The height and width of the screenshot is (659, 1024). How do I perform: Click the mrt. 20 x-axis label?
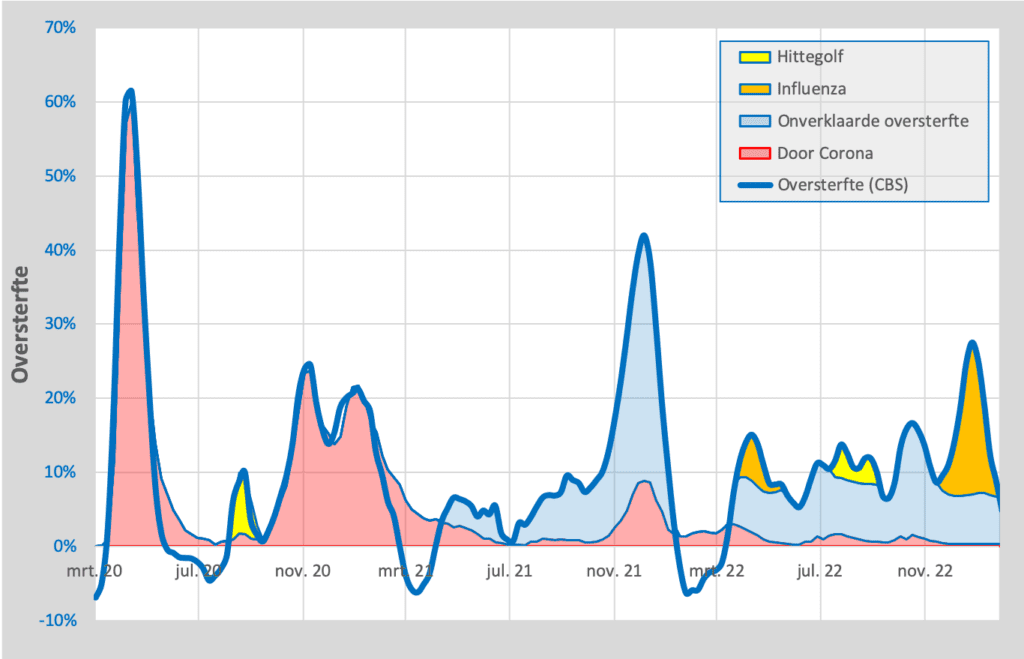[94, 571]
